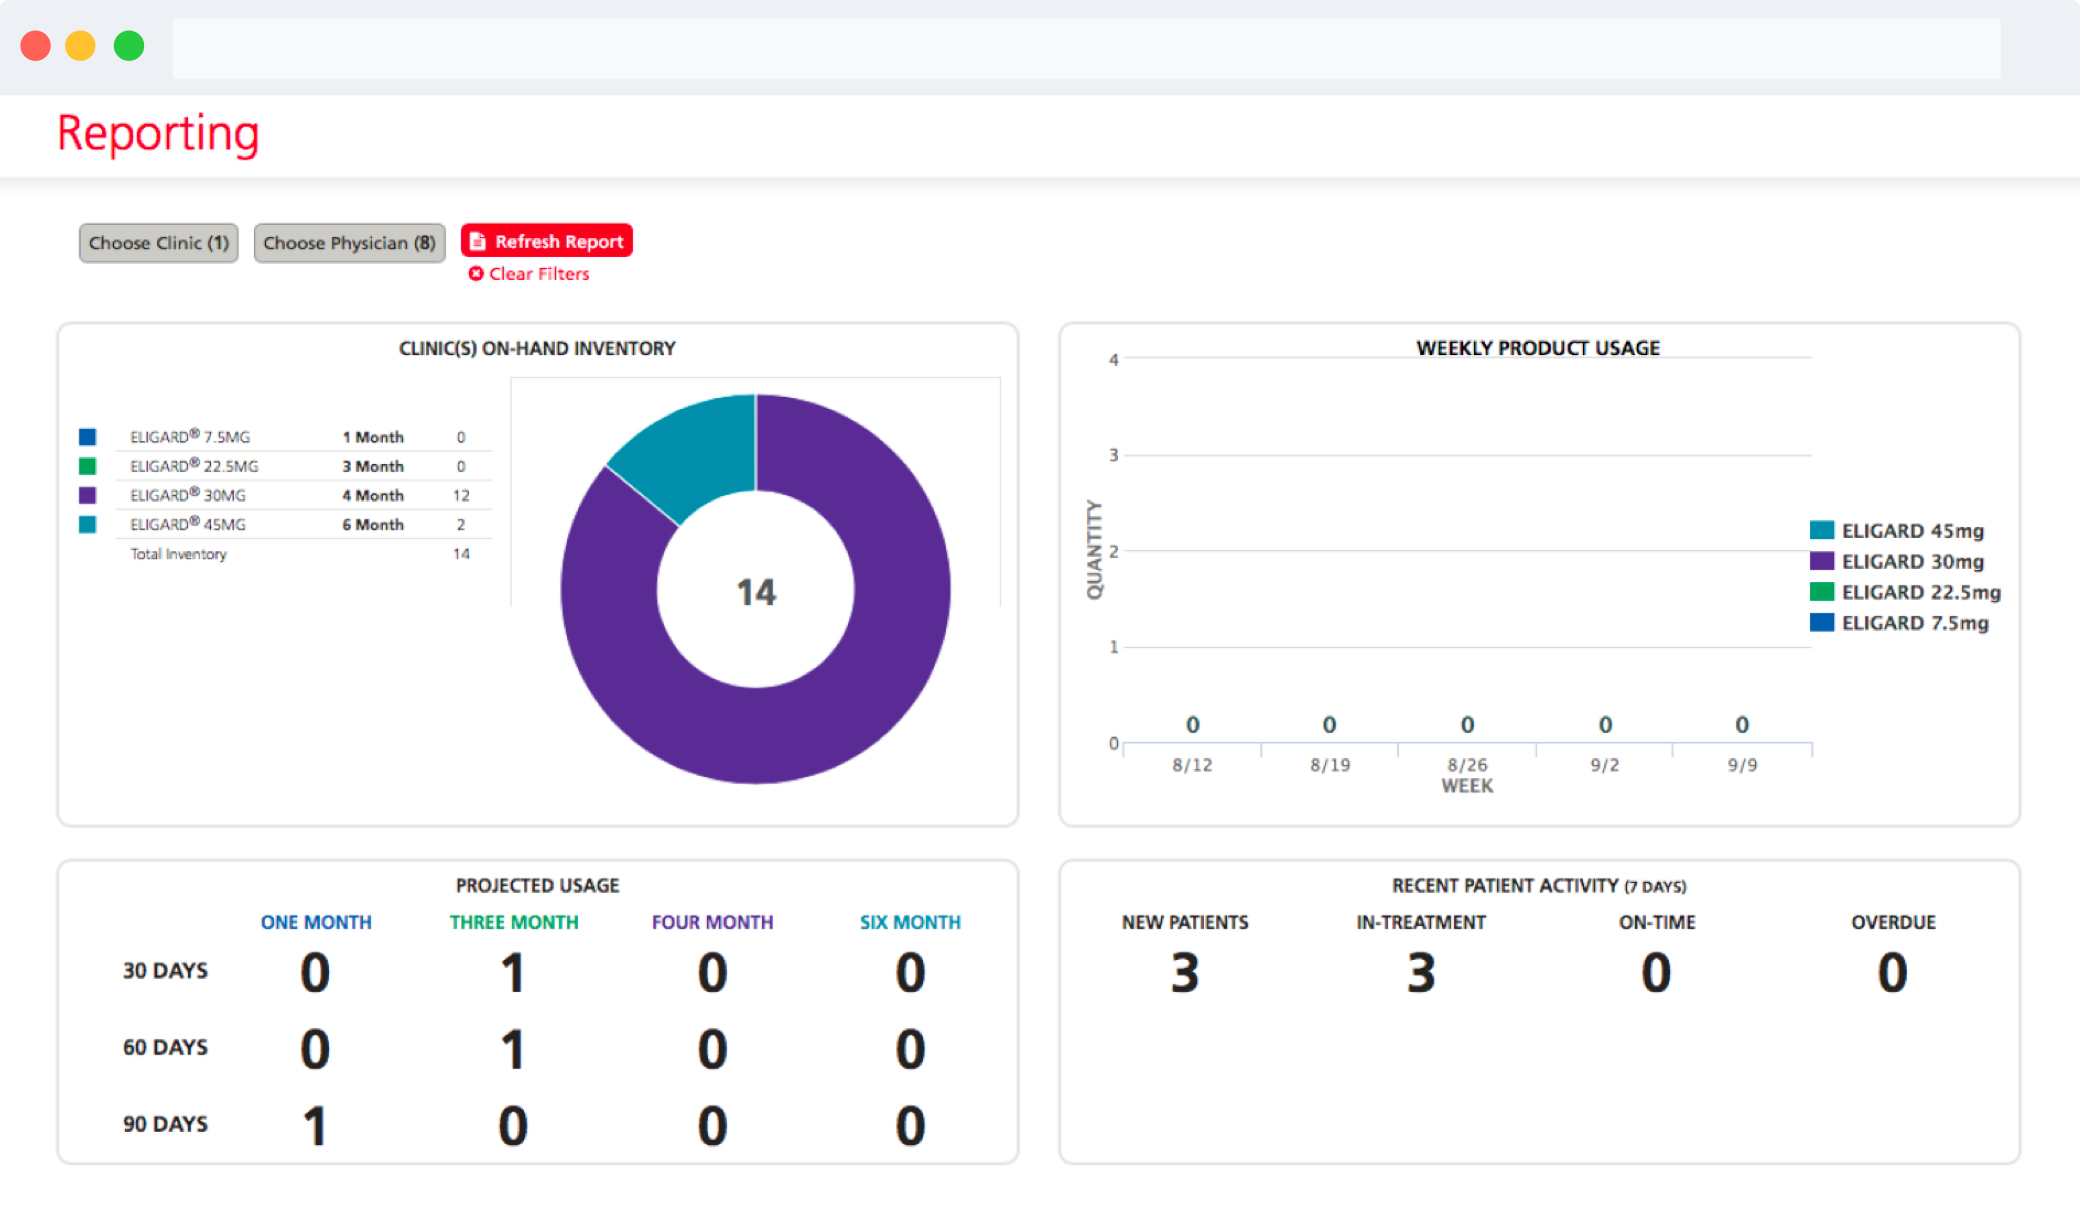Open the Choose Clinic (1) selector
Viewport: 2080px width, 1220px height.
(x=159, y=243)
